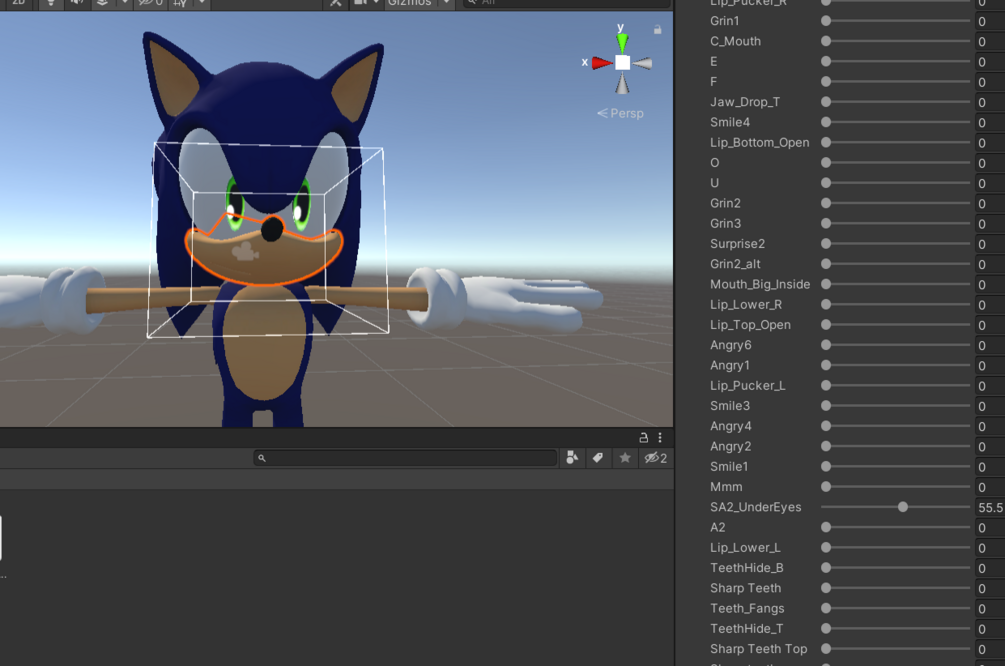The height and width of the screenshot is (666, 1005).
Task: Save search to Favorites with the star icon
Action: [625, 458]
